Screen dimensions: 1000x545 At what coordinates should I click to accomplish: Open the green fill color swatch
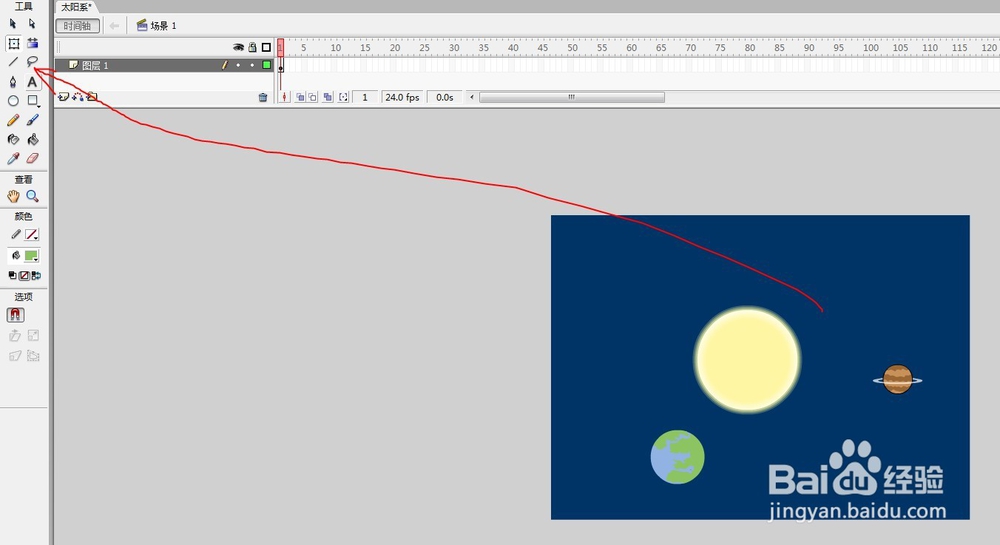31,256
